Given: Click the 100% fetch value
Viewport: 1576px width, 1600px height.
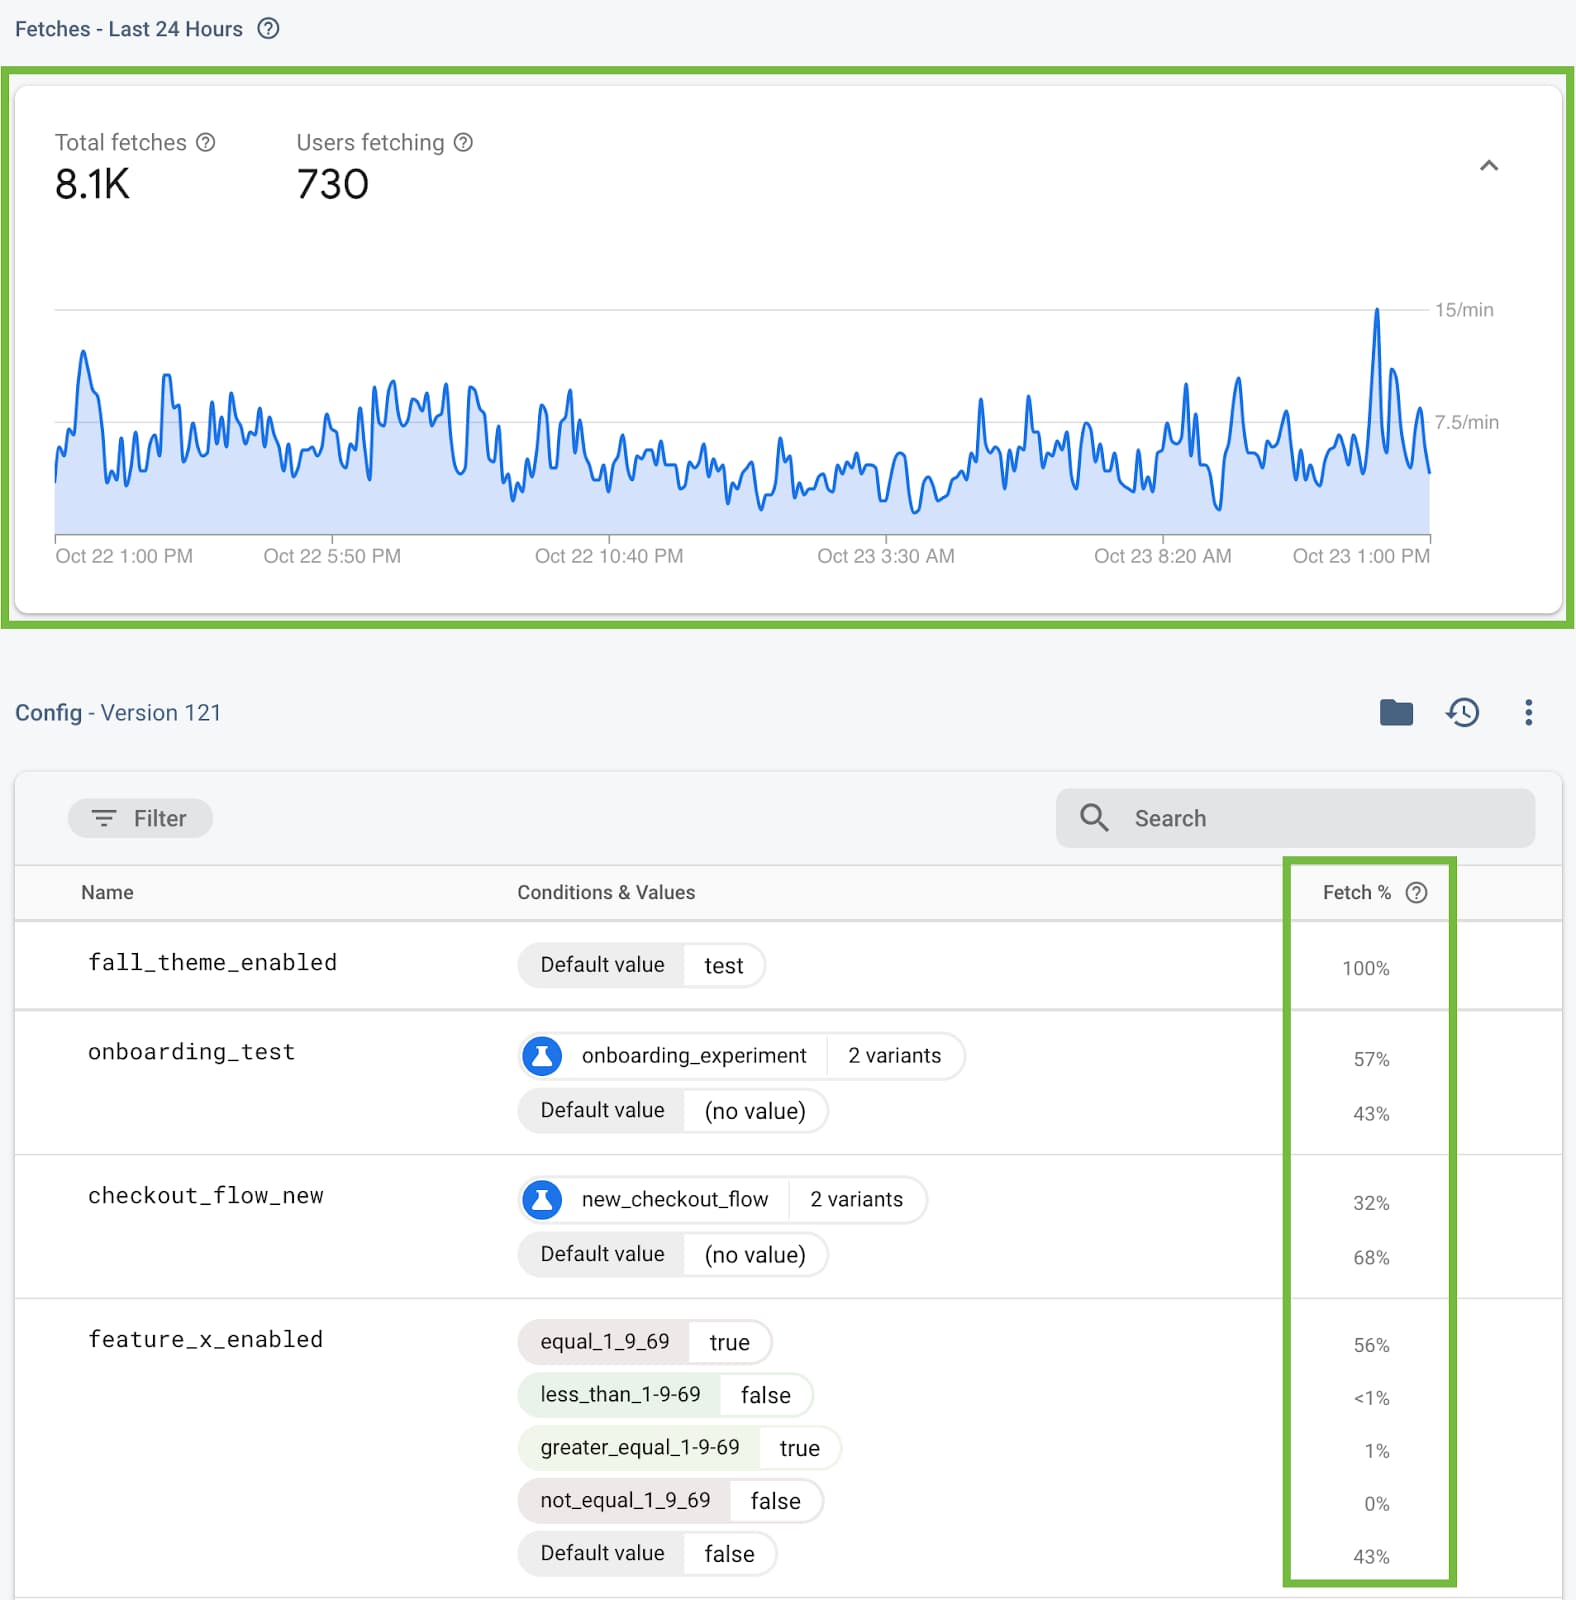Looking at the screenshot, I should tap(1365, 968).
